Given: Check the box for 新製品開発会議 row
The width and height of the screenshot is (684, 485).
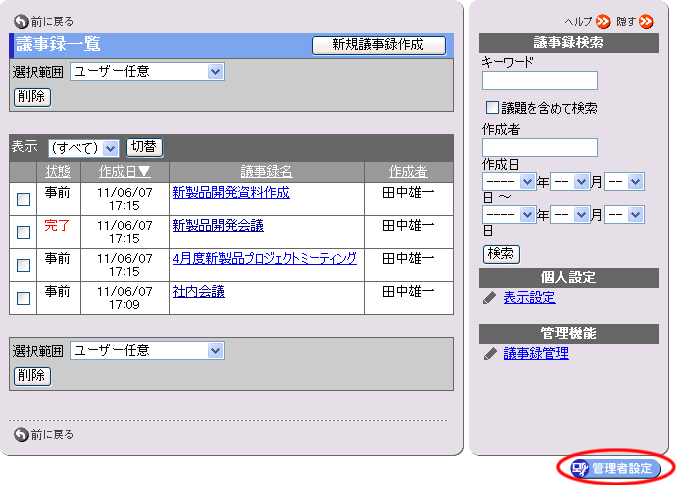Looking at the screenshot, I should tap(23, 232).
